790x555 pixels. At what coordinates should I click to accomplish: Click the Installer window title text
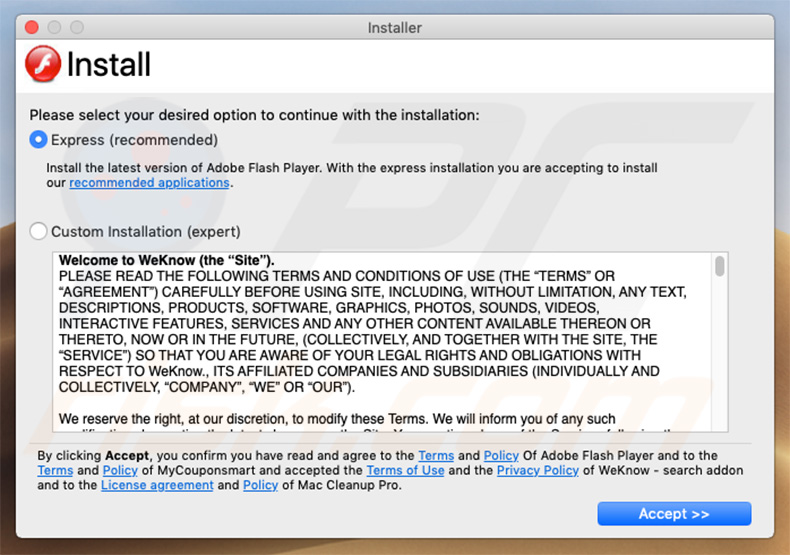tap(395, 27)
